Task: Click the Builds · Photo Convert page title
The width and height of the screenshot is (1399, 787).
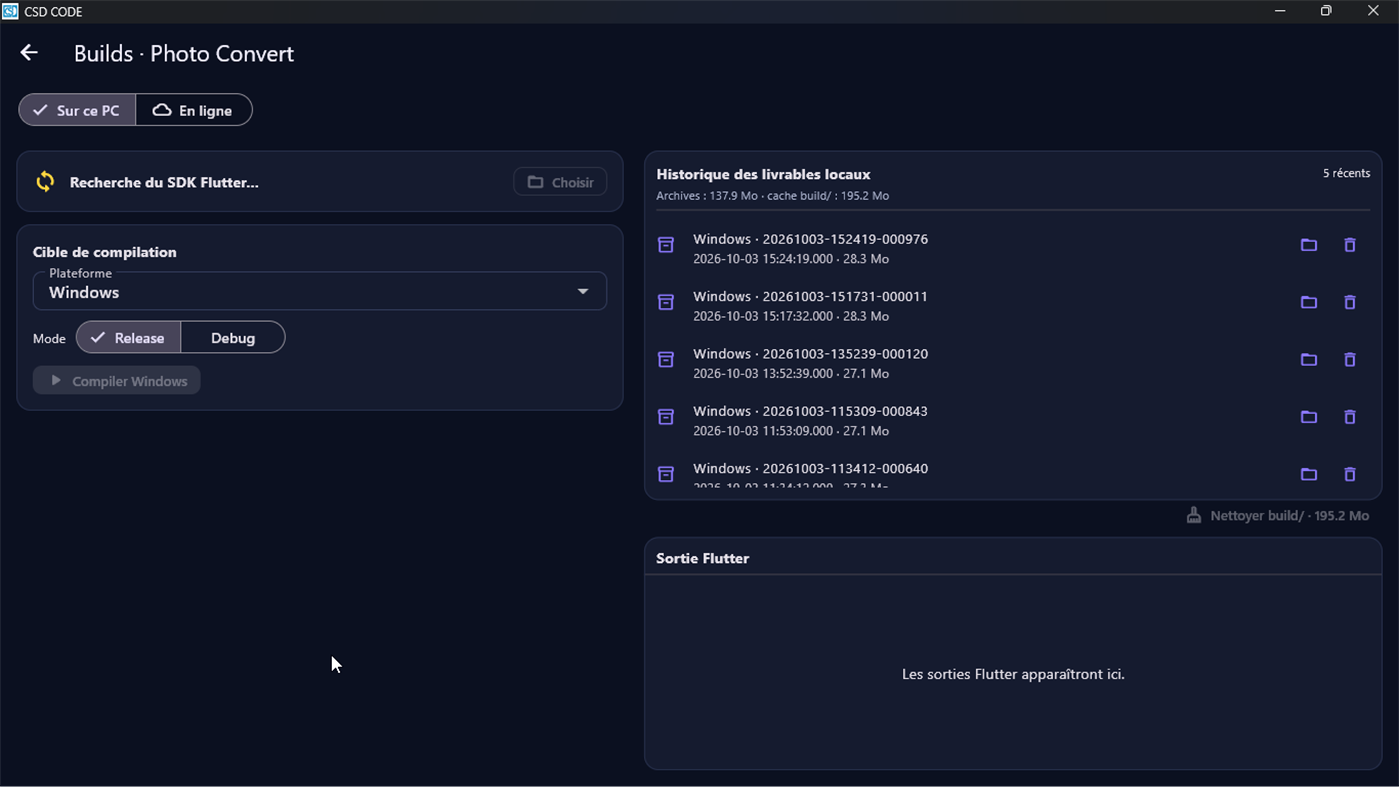Action: 184,54
